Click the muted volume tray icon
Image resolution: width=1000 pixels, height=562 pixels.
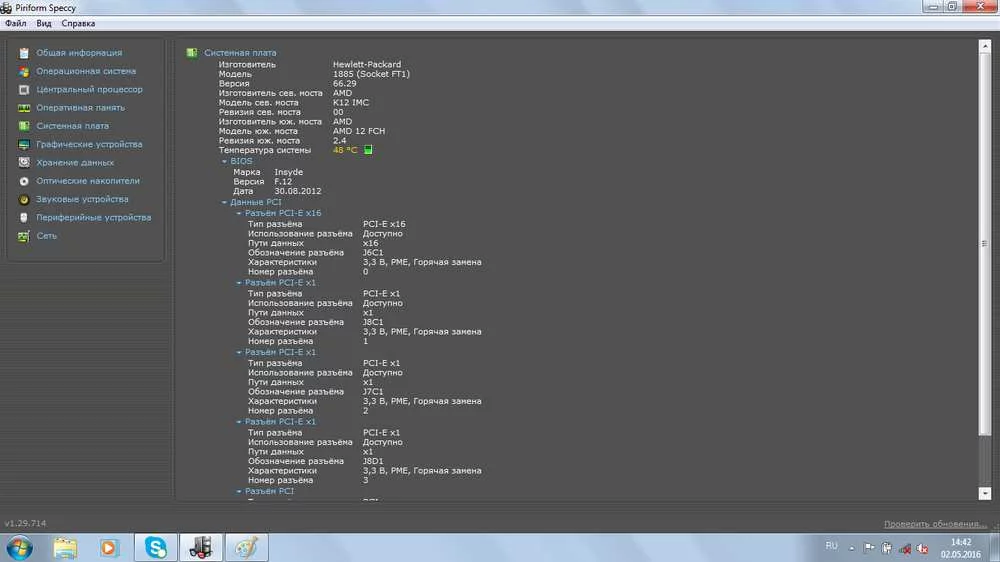point(923,549)
